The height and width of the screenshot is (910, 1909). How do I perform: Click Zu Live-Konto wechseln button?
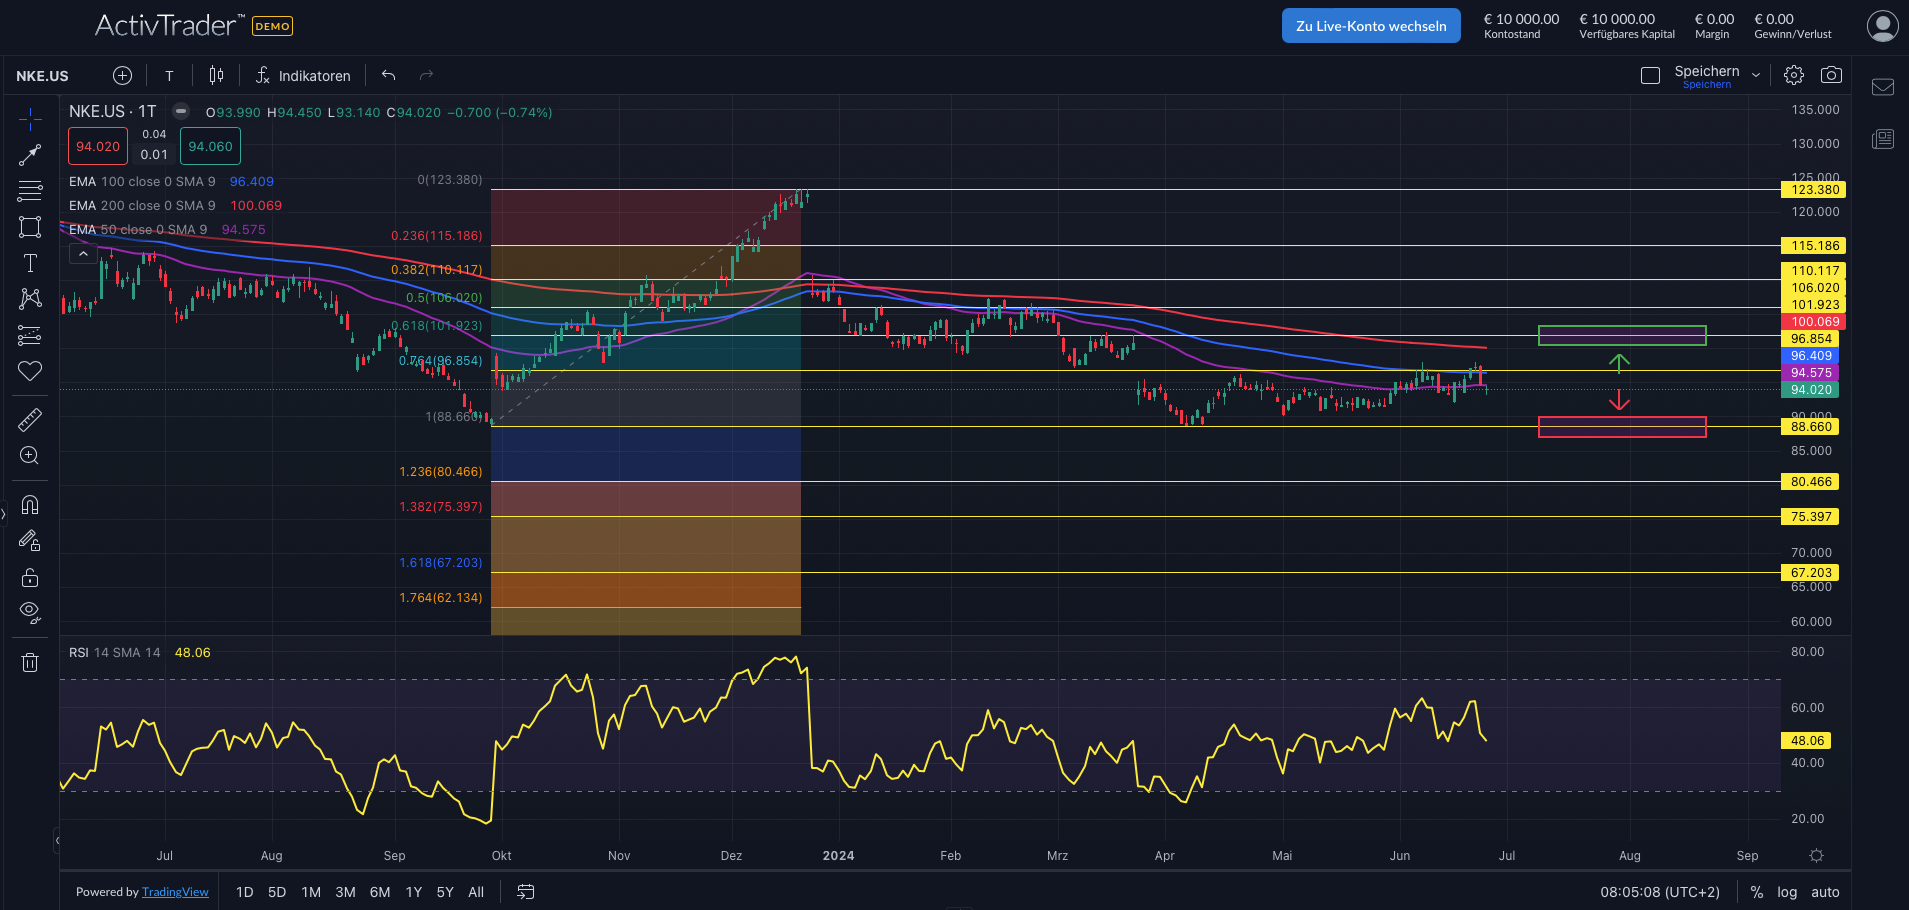point(1371,26)
